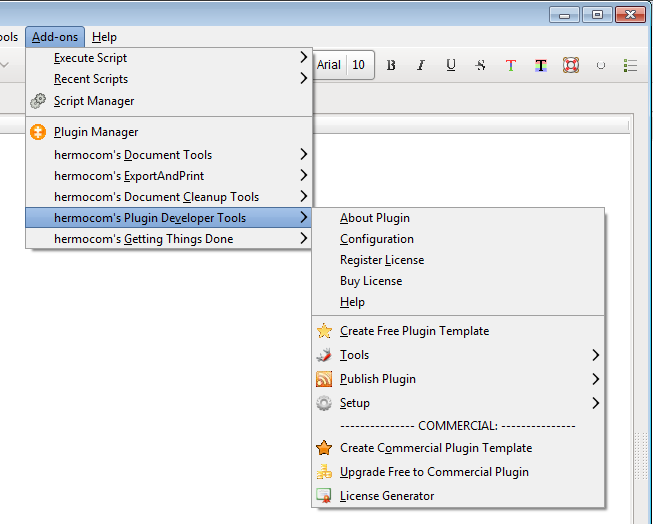Screen dimensions: 653x524
Task: Toggle bold text formatting
Action: point(391,65)
